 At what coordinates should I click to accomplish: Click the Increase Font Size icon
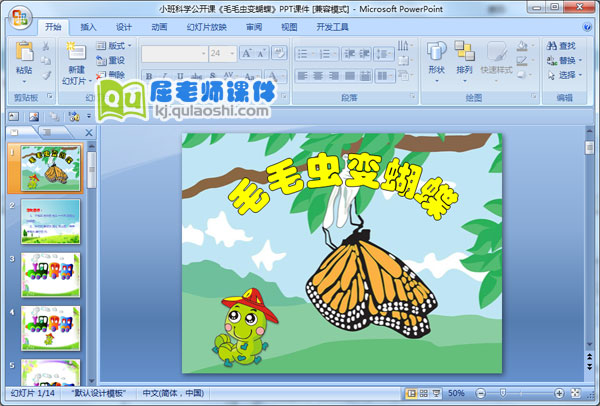246,53
